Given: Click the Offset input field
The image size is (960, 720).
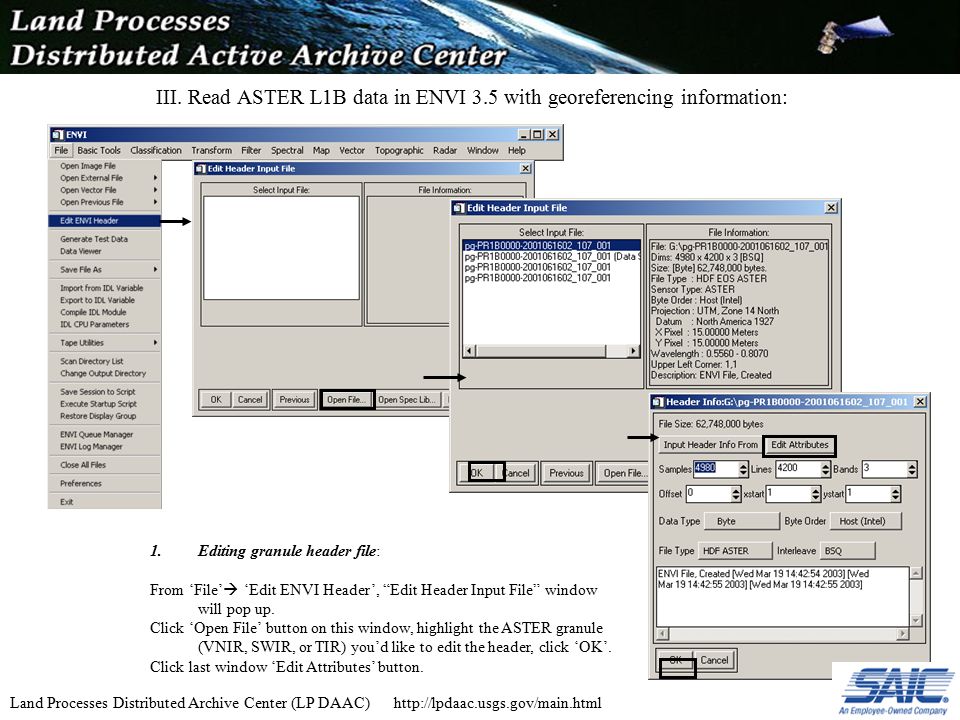Looking at the screenshot, I should pyautogui.click(x=708, y=493).
